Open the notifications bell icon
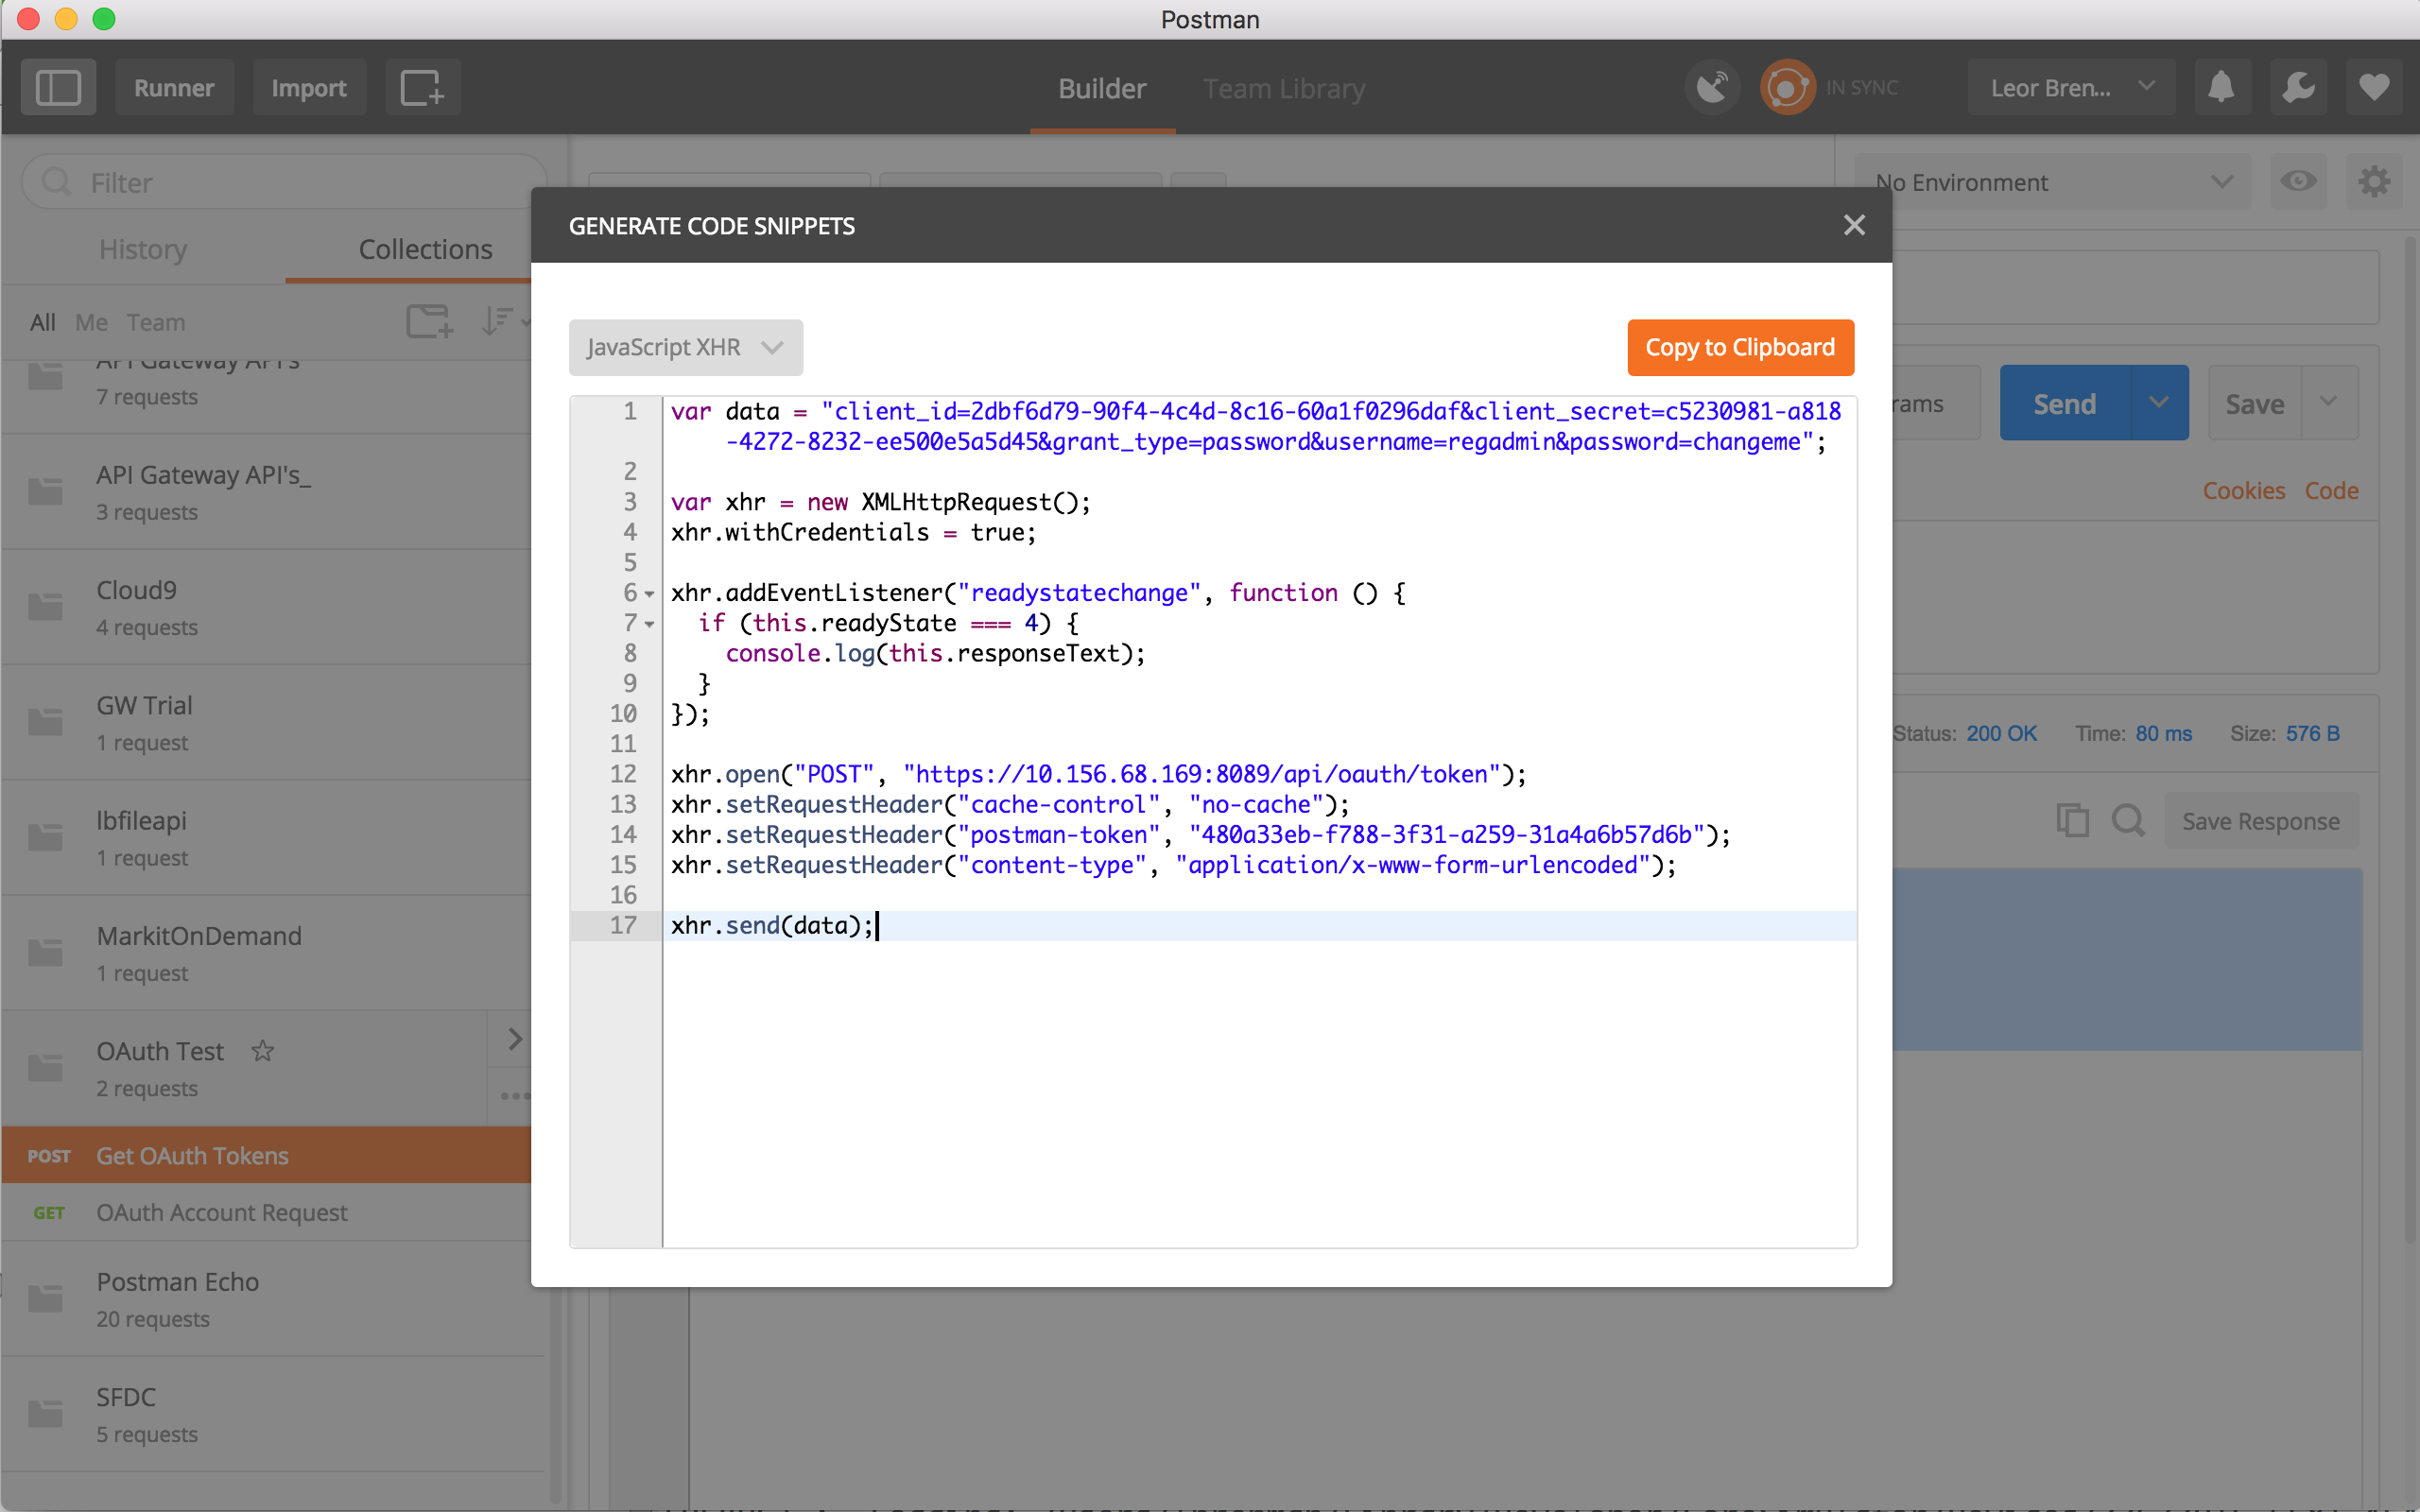This screenshot has height=1512, width=2420. point(2221,88)
